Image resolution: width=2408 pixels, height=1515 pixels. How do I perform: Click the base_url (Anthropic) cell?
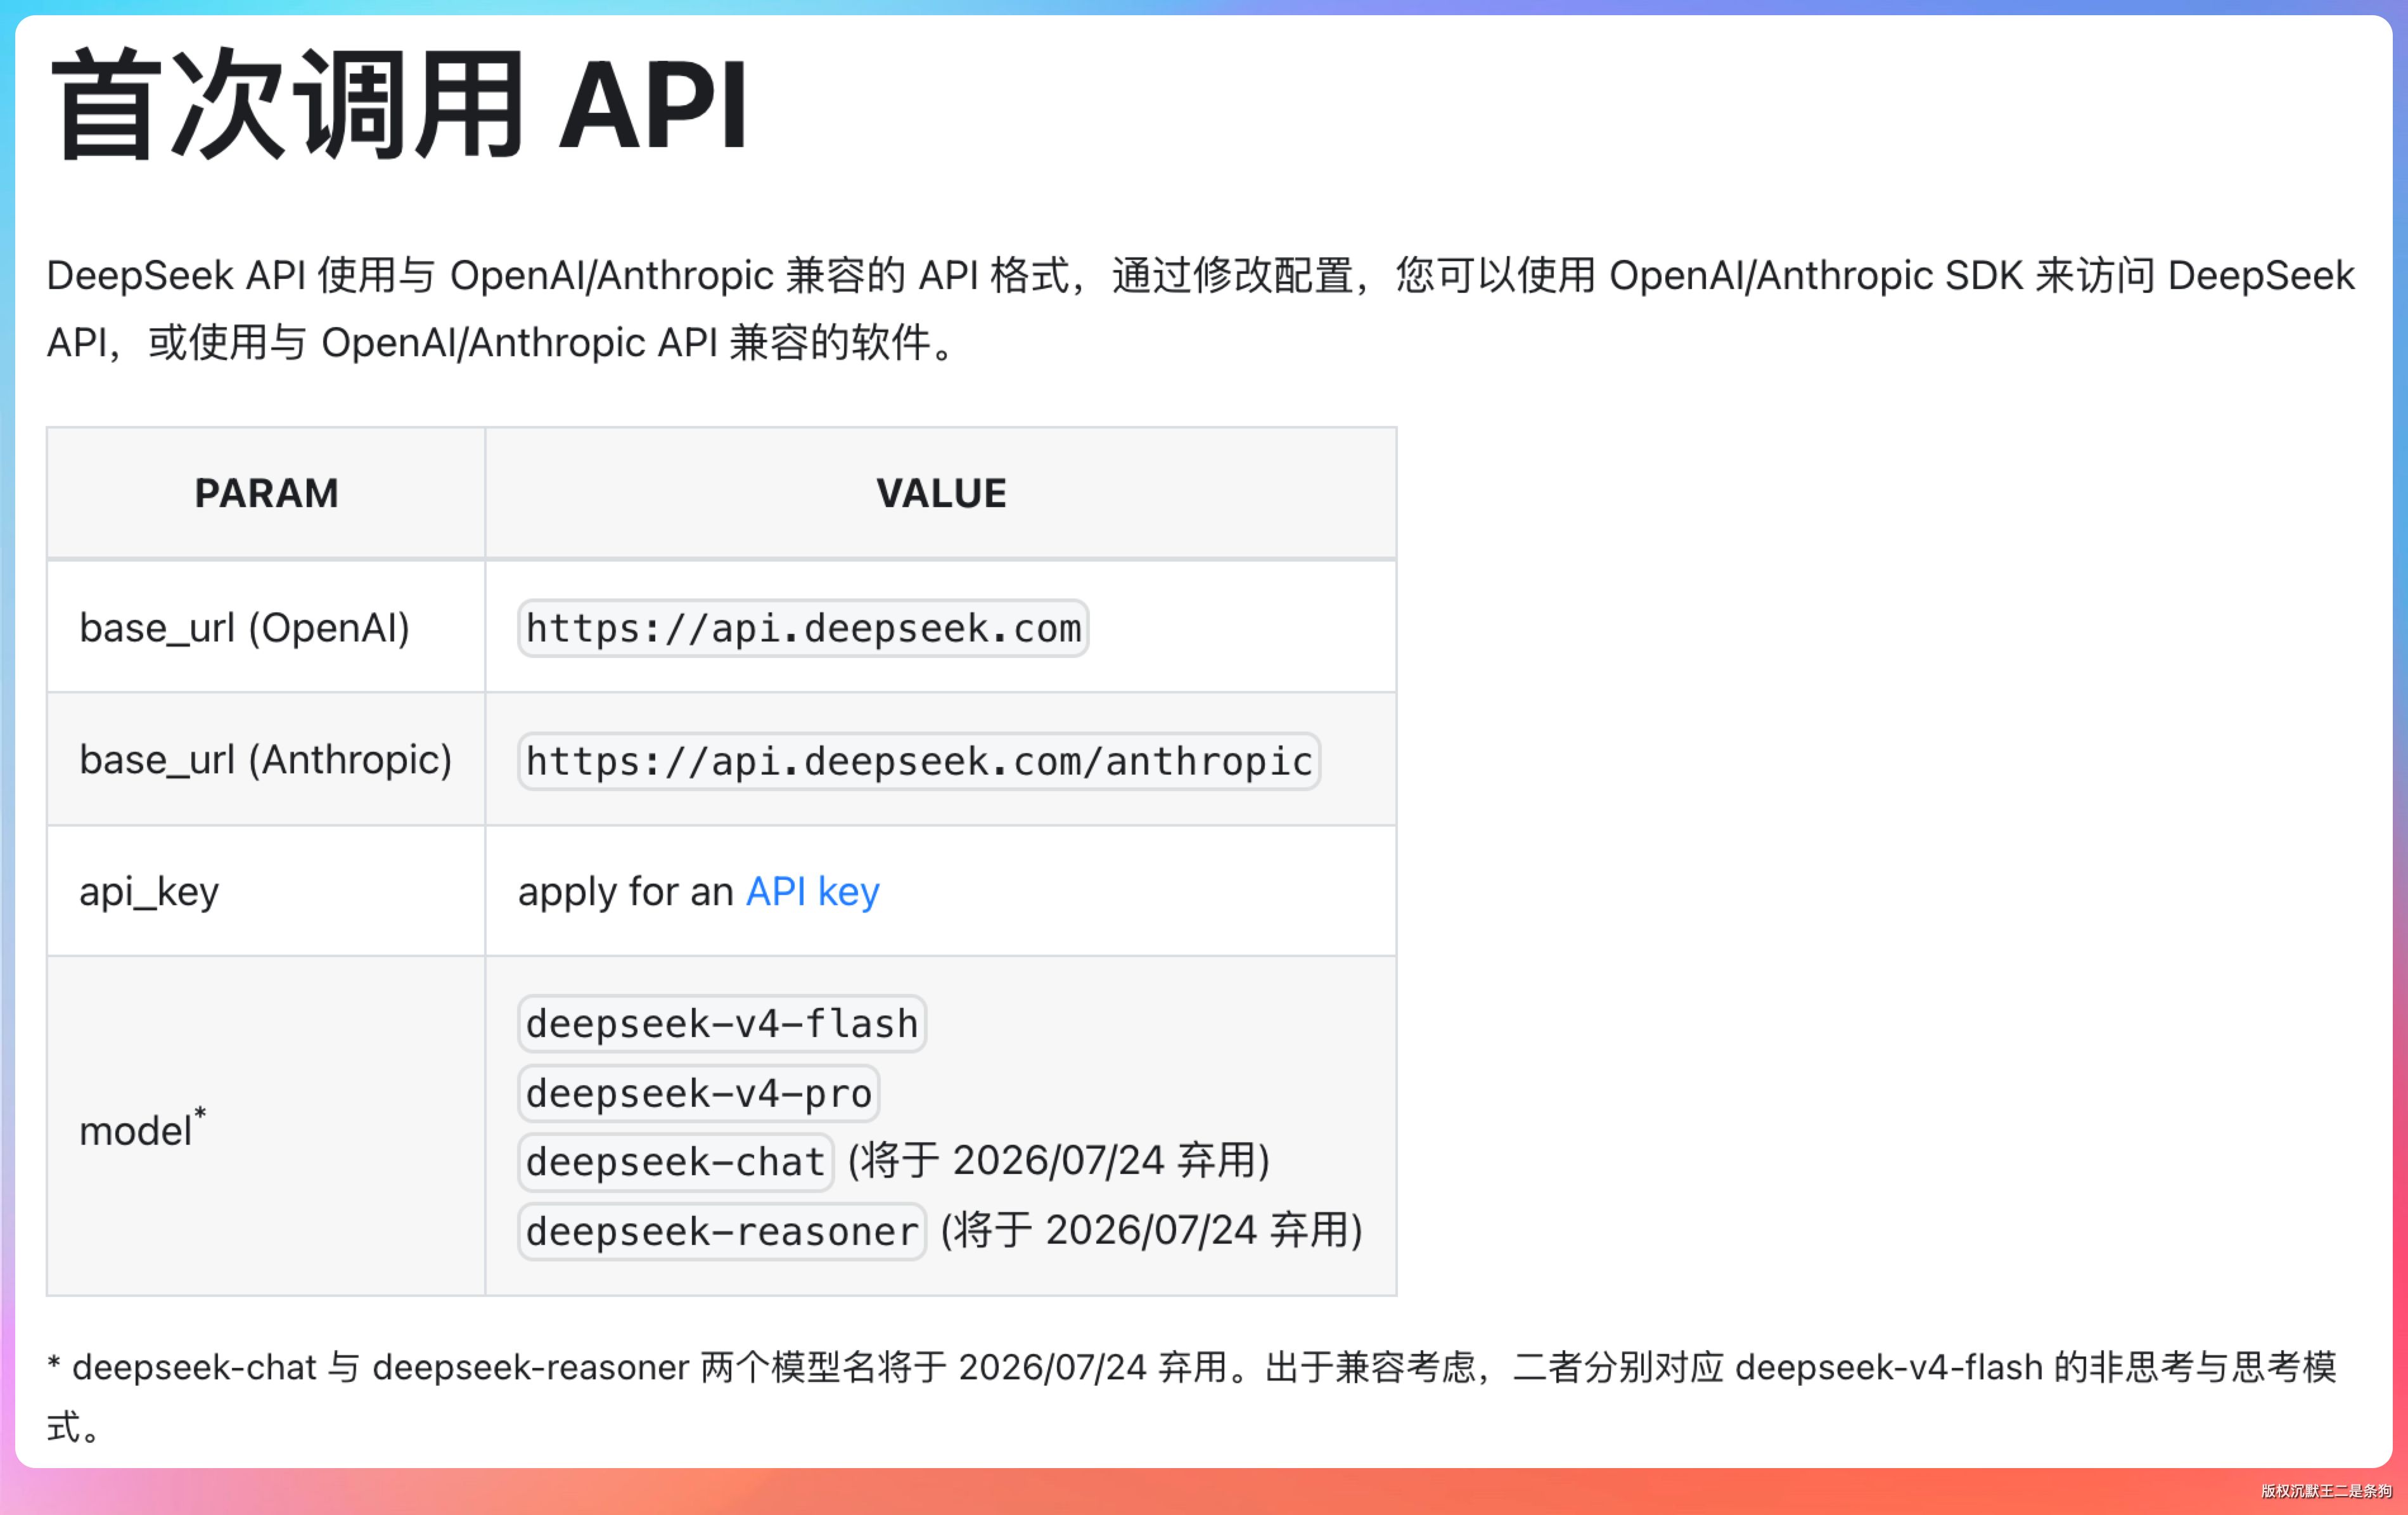coord(265,760)
